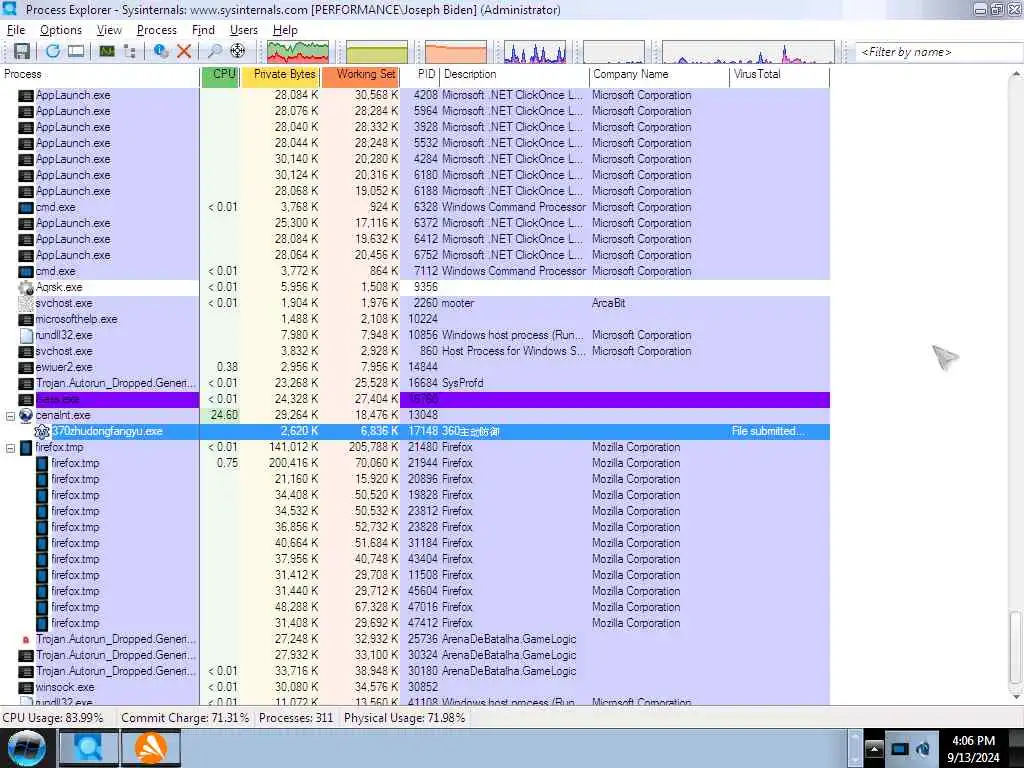The image size is (1024, 768).
Task: Click the Processes: 311 status entry
Action: click(x=296, y=718)
